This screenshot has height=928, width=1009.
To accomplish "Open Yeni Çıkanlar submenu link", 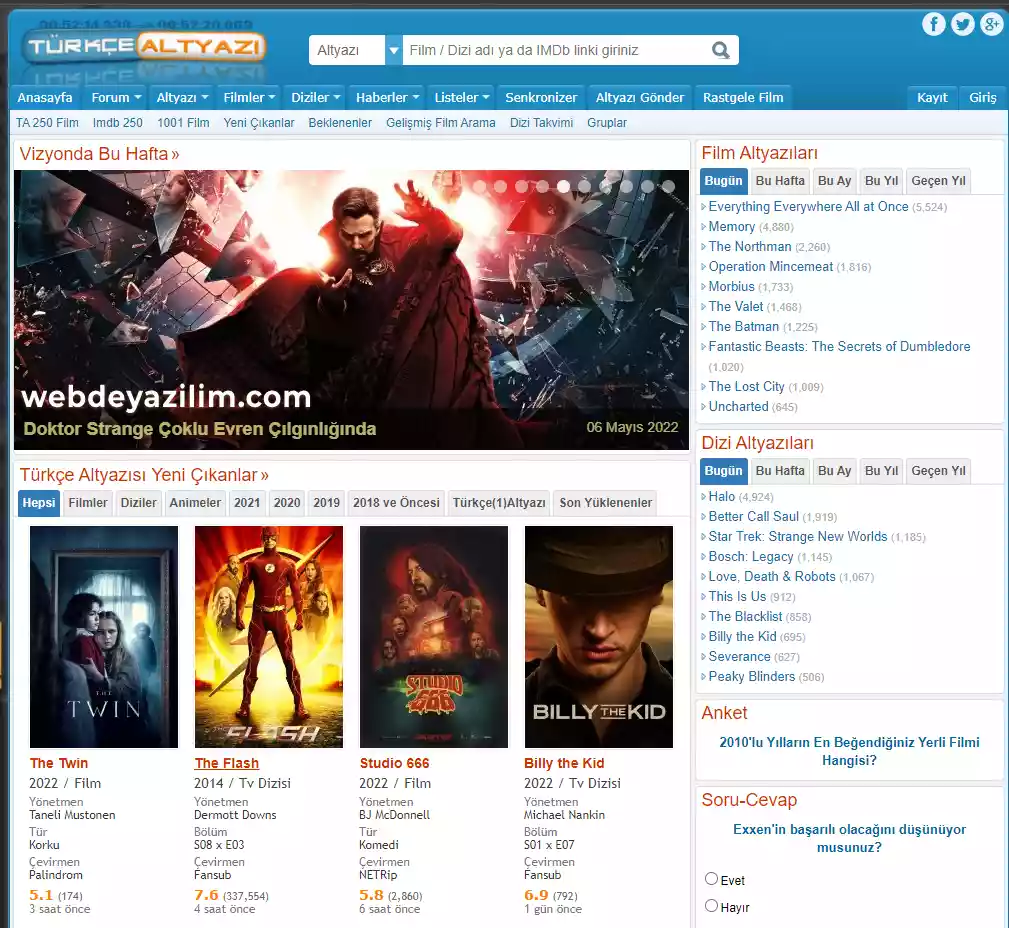I will [x=259, y=123].
